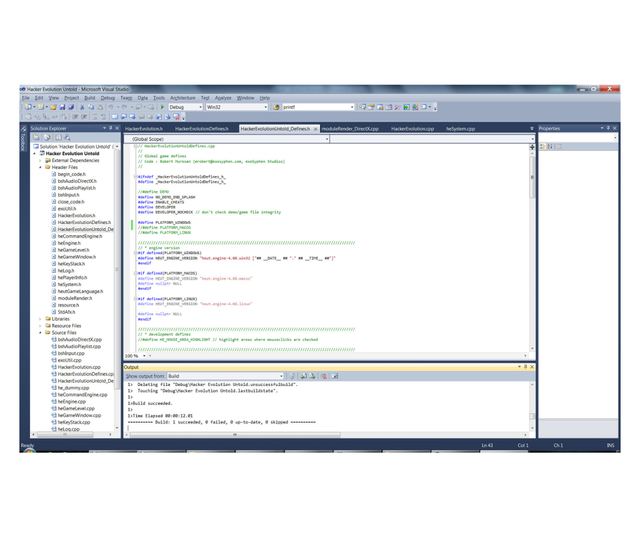Open the Global Scope dropdown
The height and width of the screenshot is (538, 640).
[327, 139]
